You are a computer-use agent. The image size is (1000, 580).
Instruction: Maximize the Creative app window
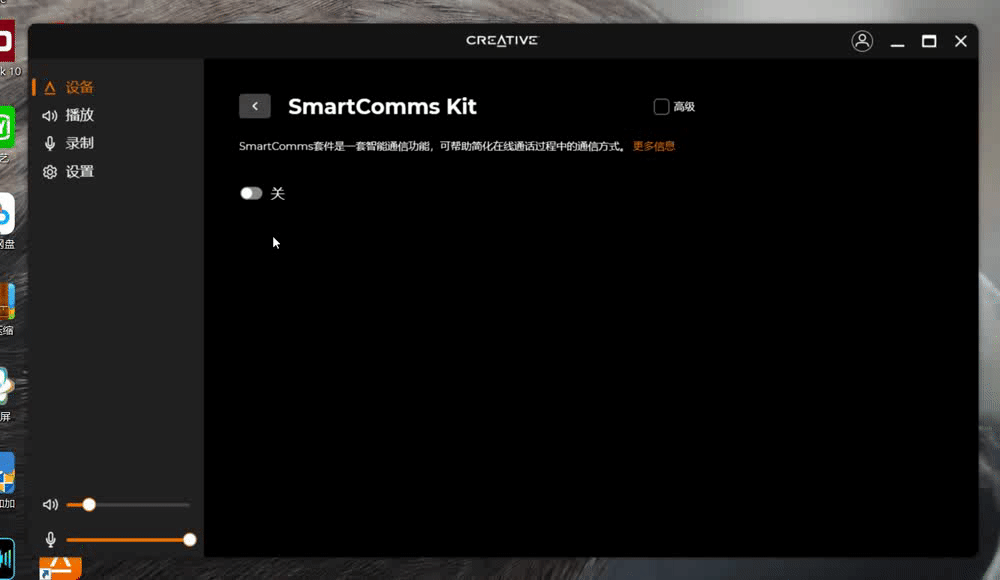point(929,41)
